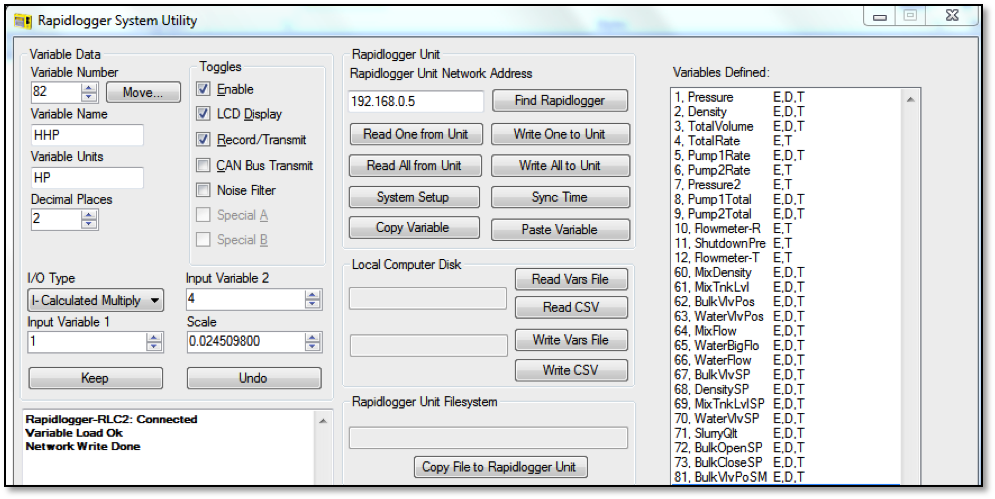995x499 pixels.
Task: Click the Rapidlogger app icon in title bar
Action: [23, 20]
